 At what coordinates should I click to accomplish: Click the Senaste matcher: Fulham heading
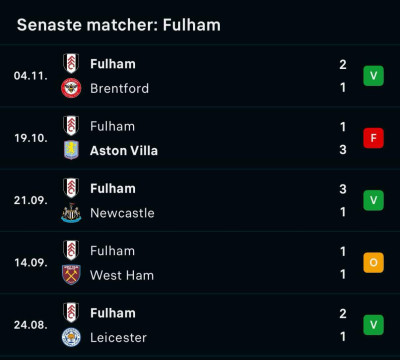tap(119, 25)
